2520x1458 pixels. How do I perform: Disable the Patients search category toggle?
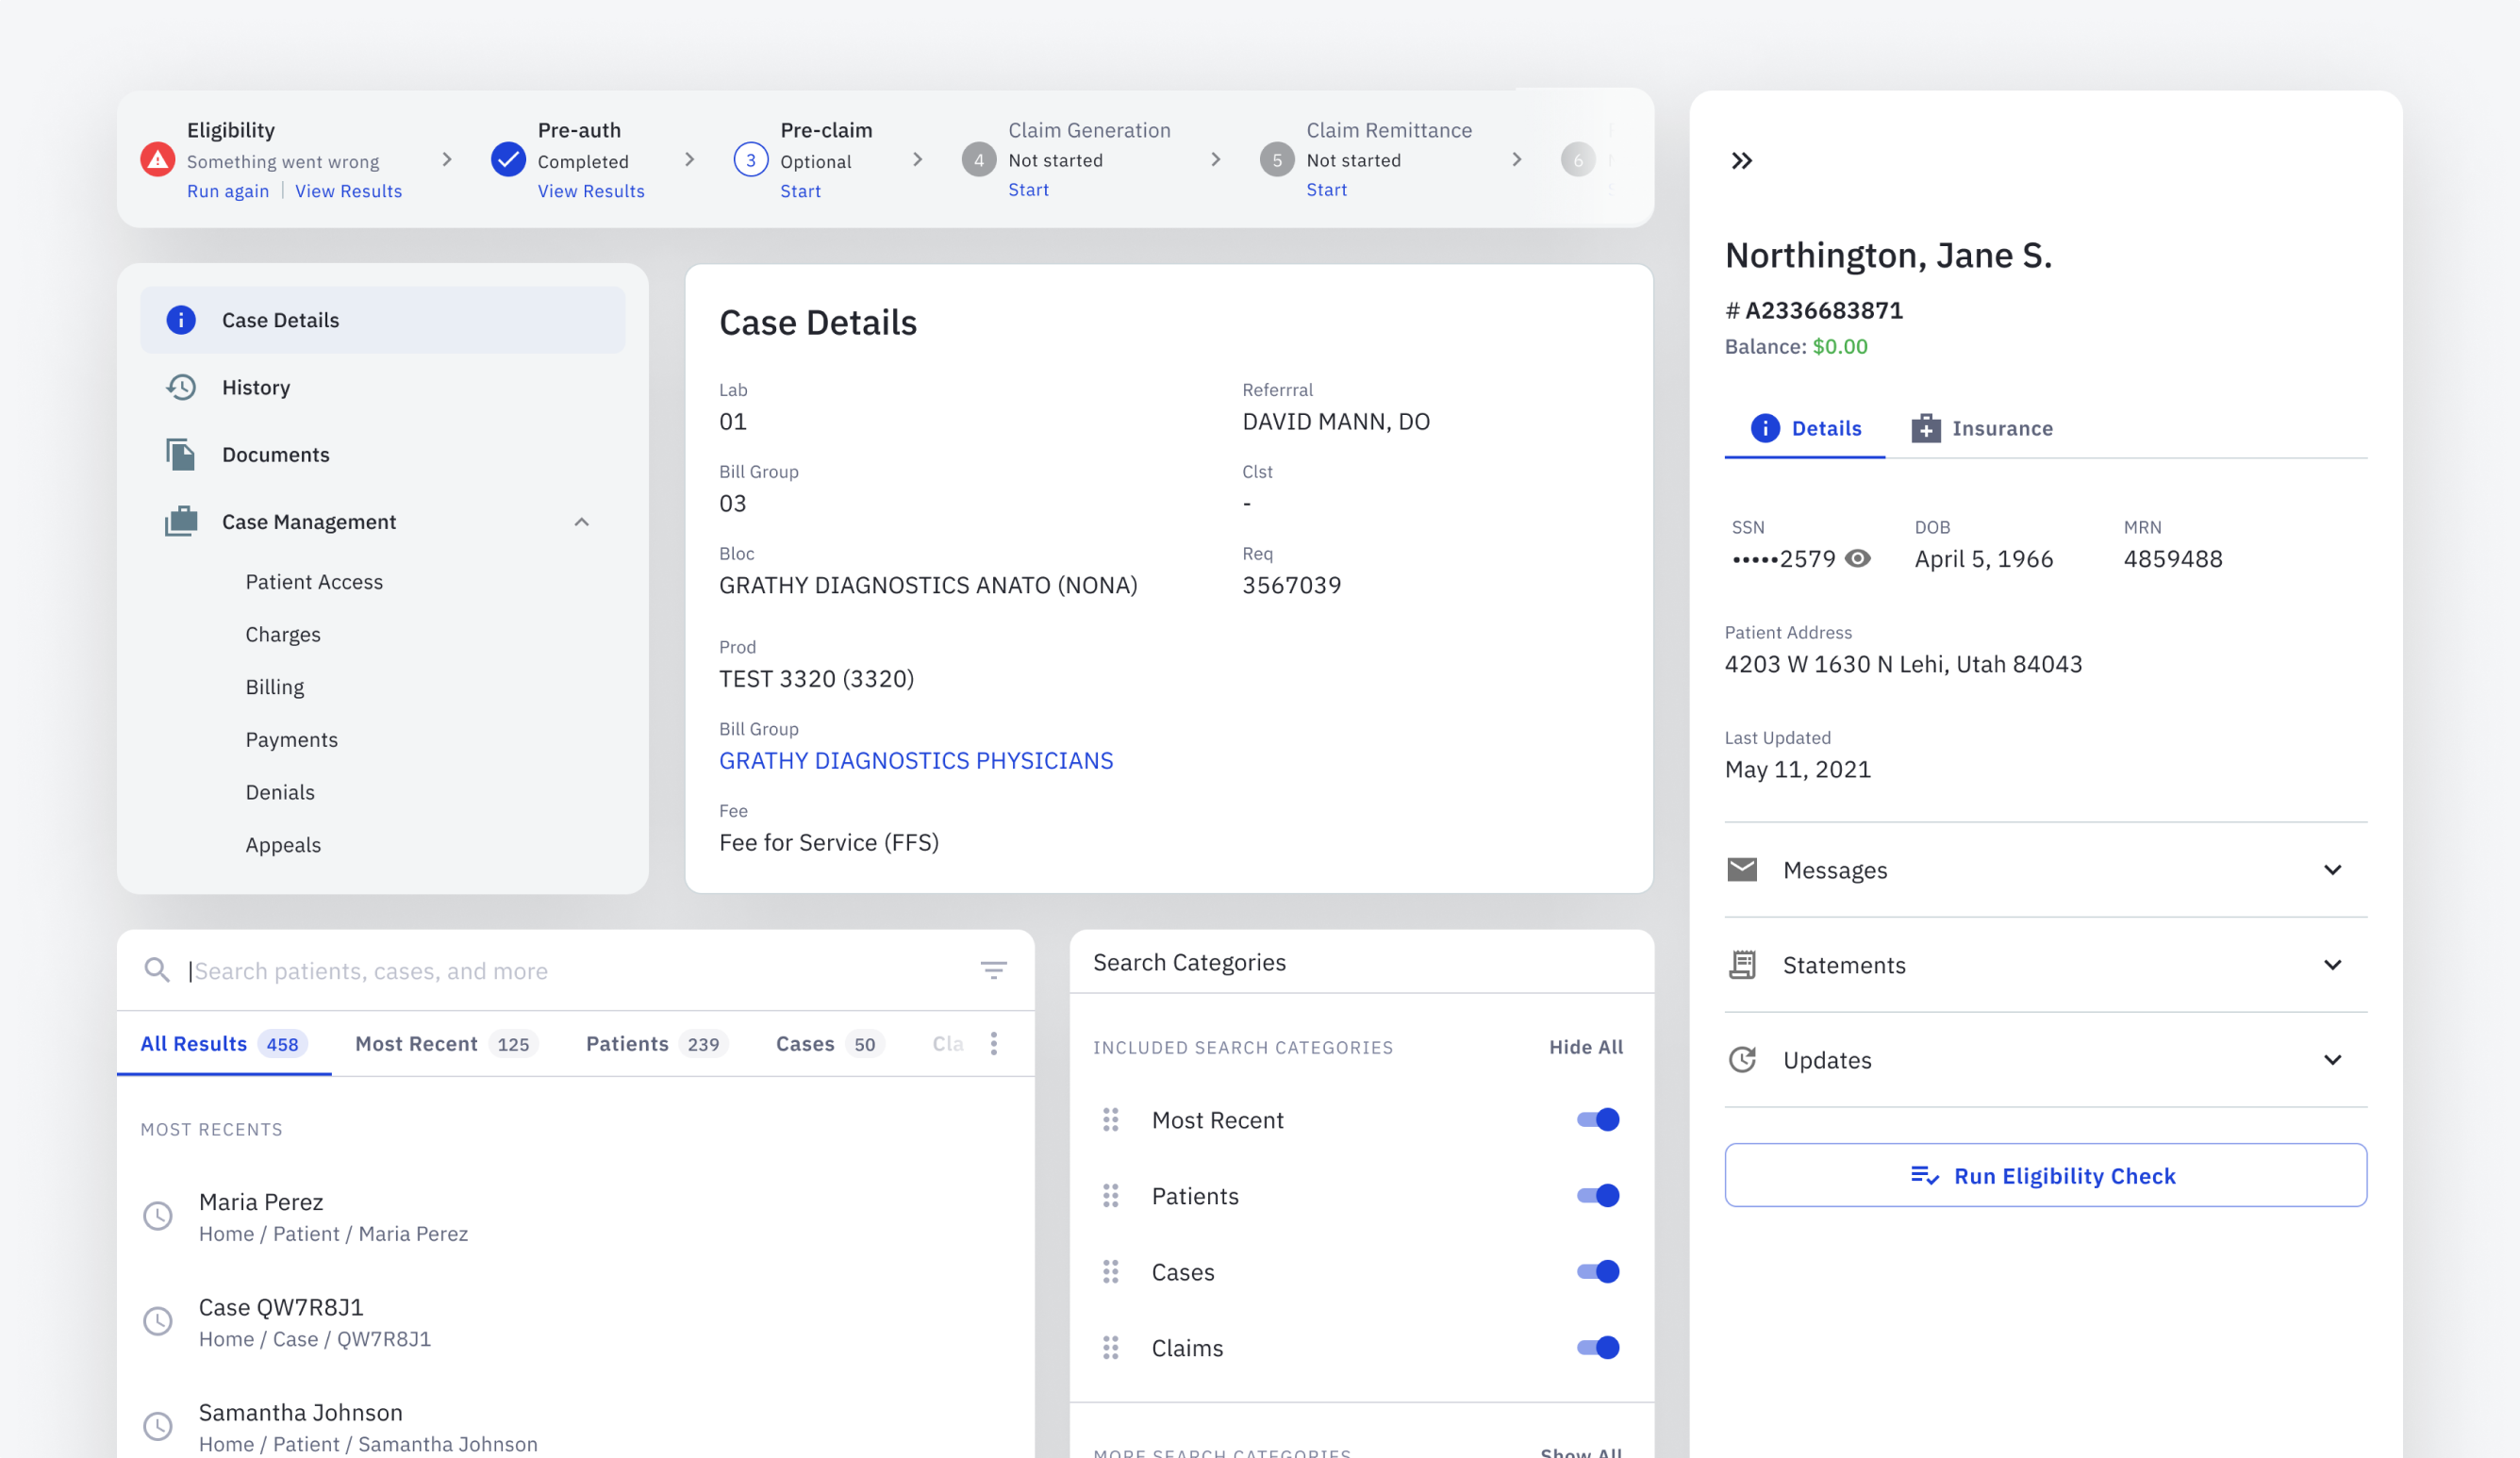pyautogui.click(x=1595, y=1195)
